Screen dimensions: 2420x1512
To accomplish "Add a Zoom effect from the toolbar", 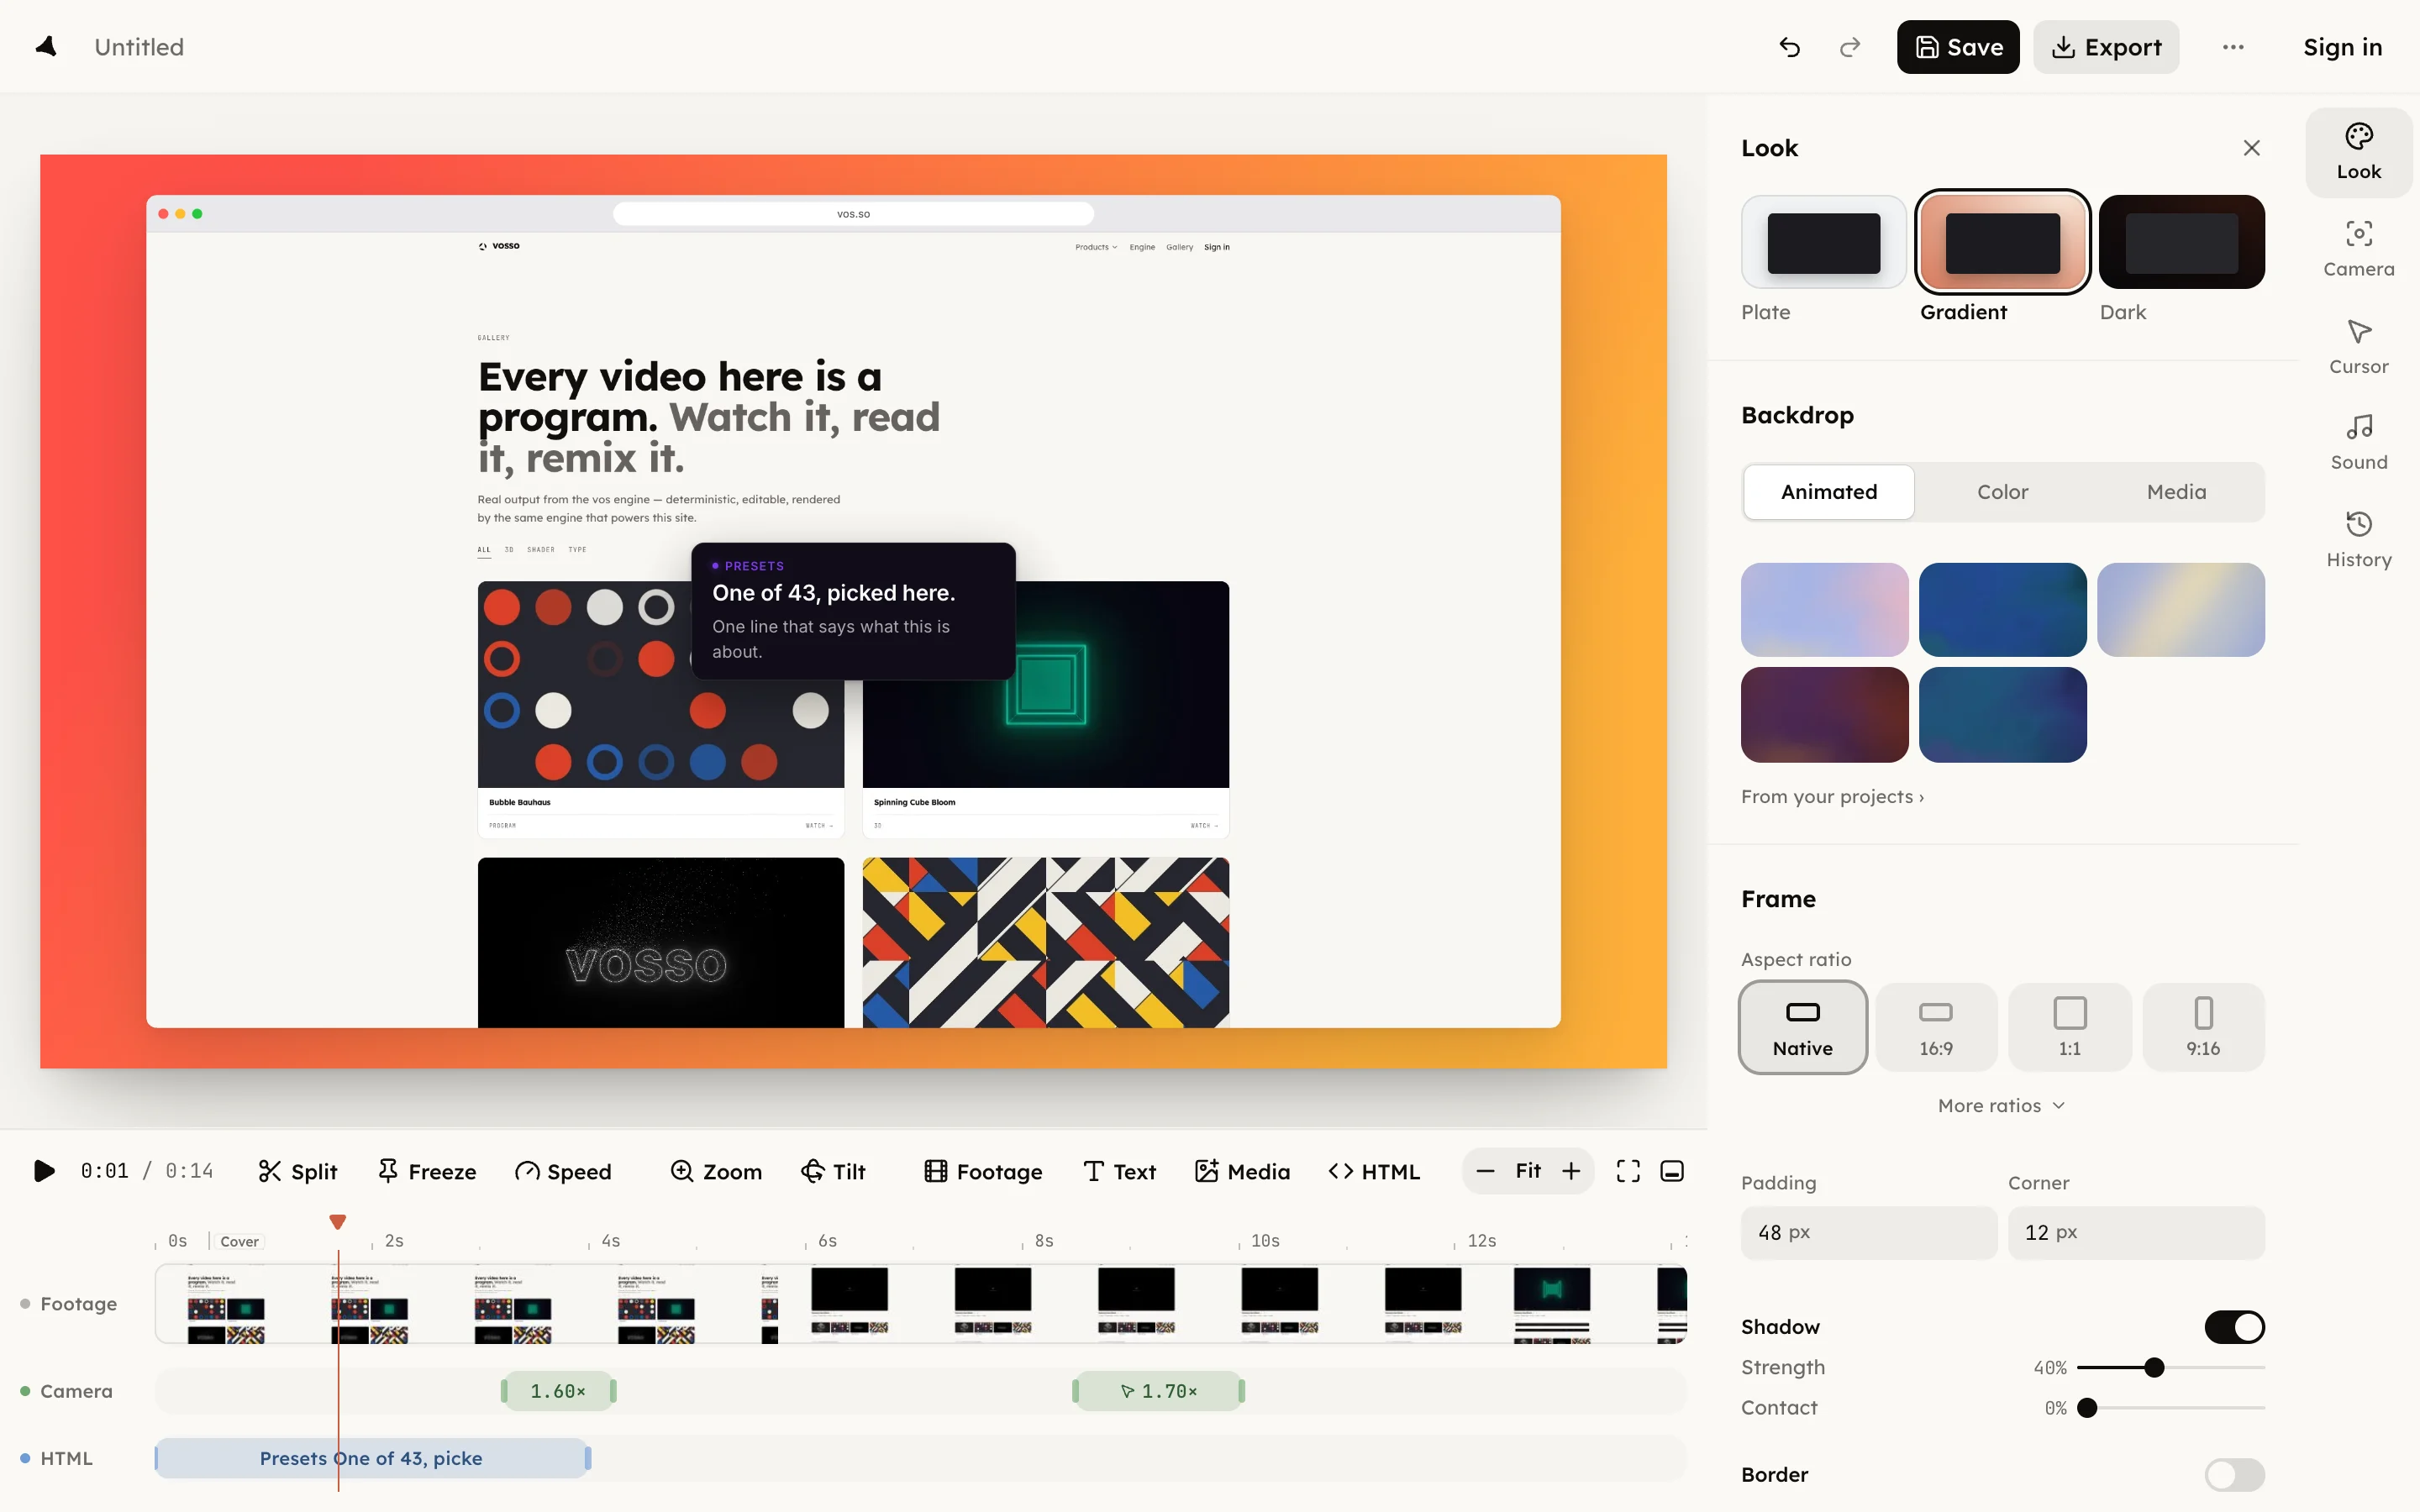I will (716, 1171).
